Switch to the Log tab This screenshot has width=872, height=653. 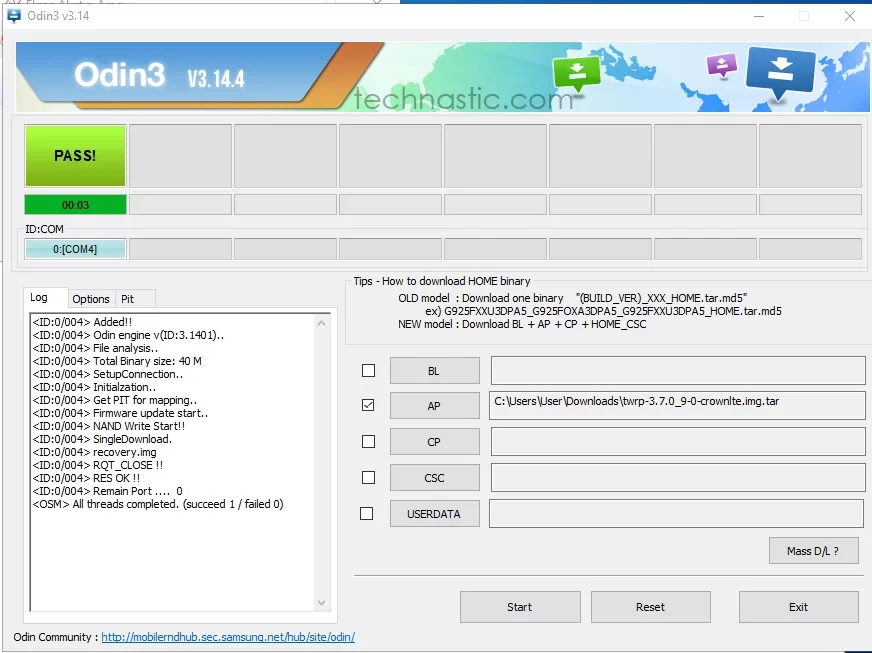[45, 298]
